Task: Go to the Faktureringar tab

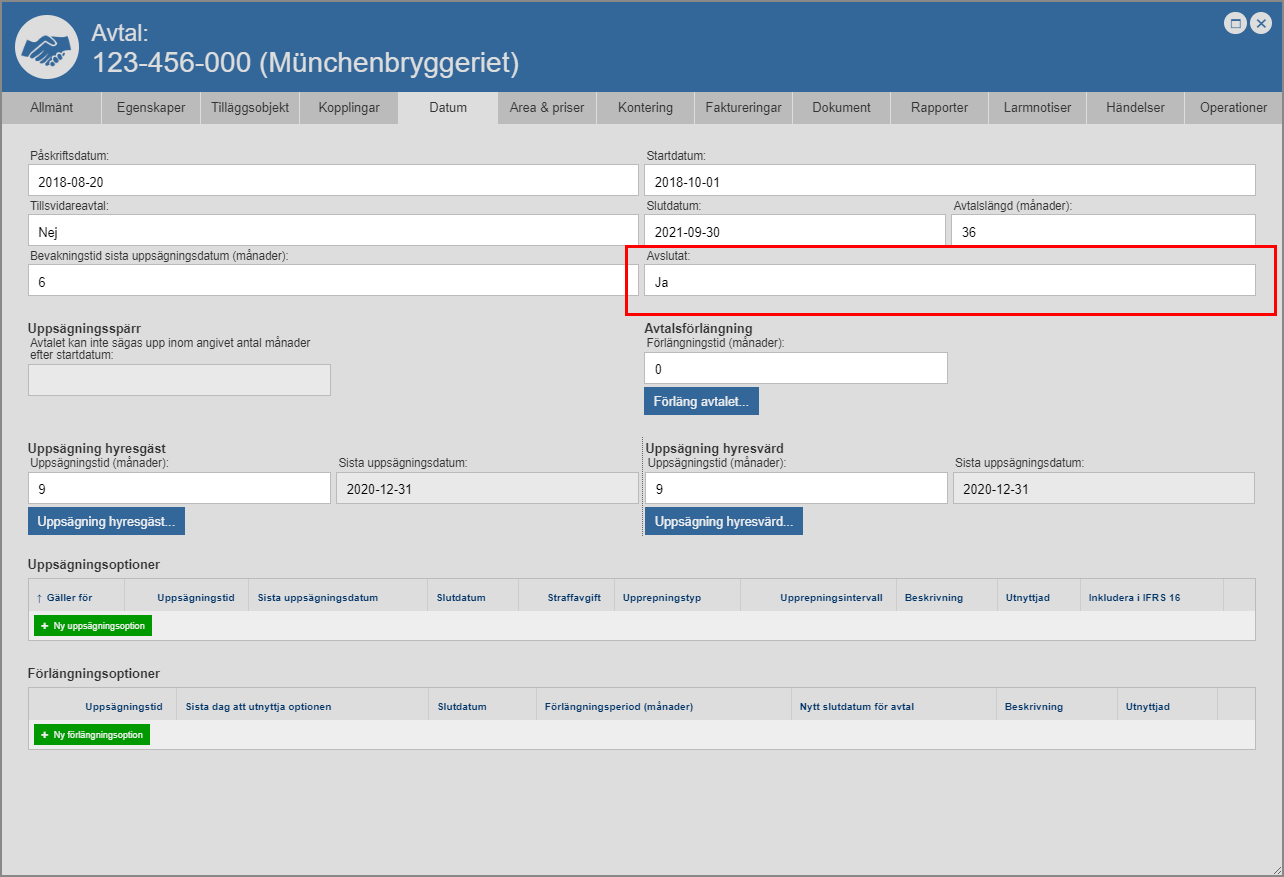Action: coord(743,108)
